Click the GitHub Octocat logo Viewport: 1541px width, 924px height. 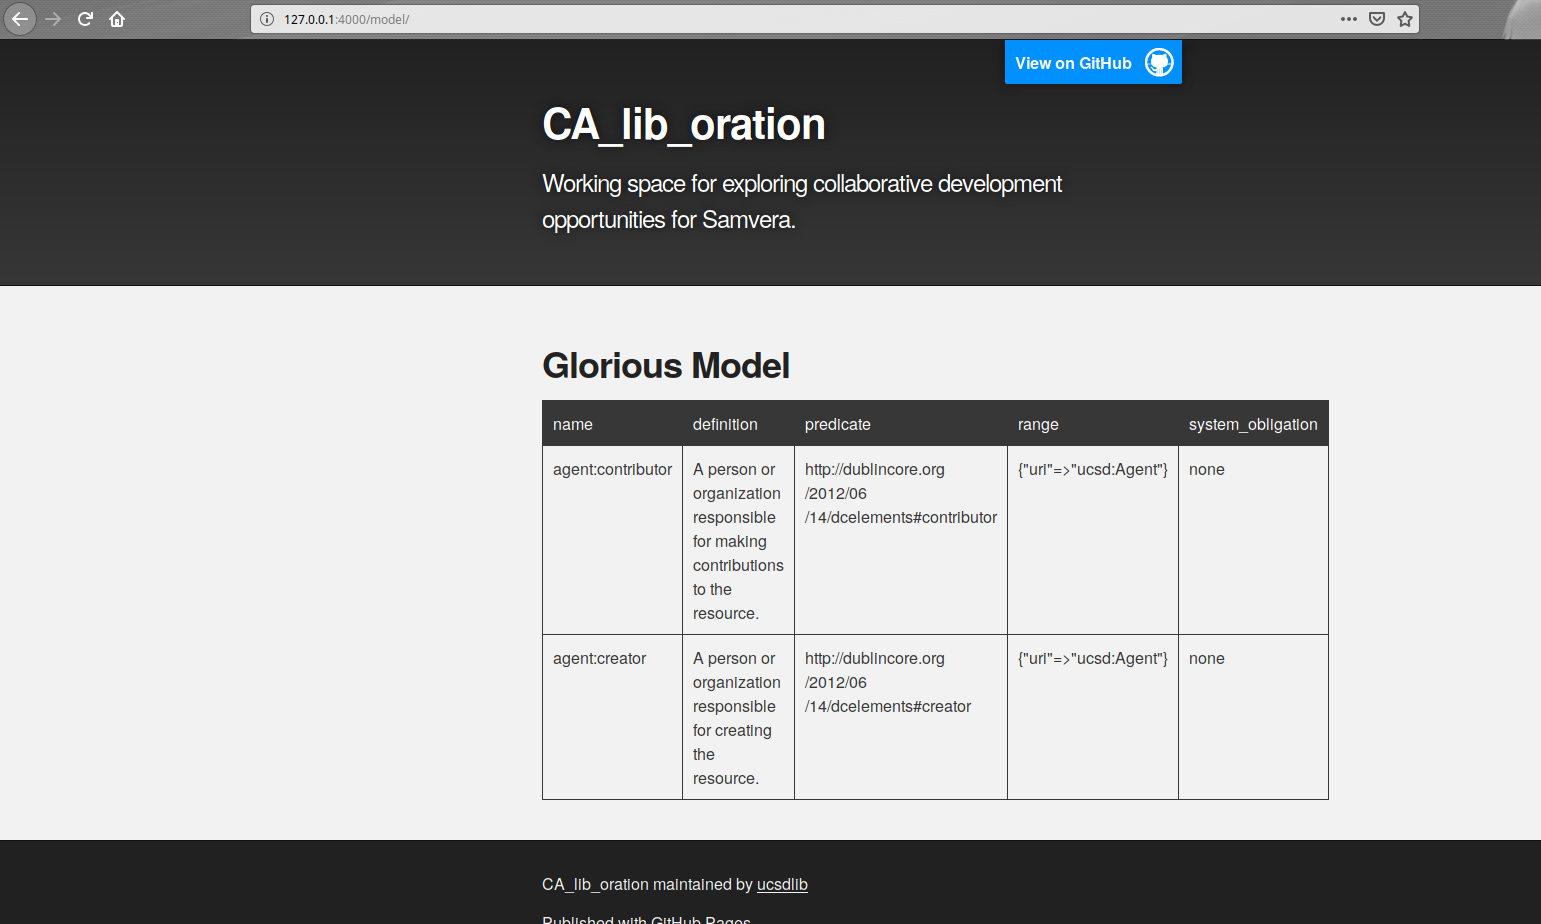click(1159, 62)
